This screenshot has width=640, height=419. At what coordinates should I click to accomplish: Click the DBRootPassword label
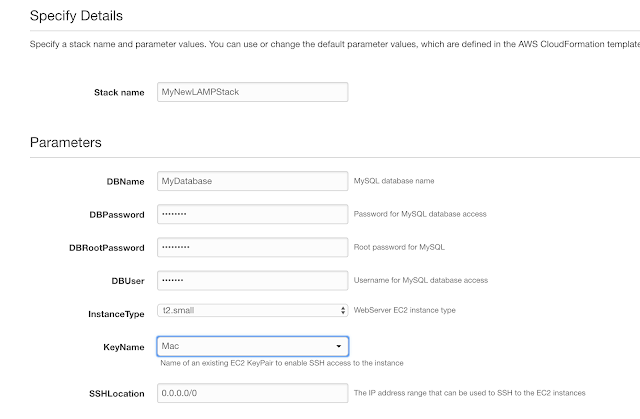[x=107, y=248]
